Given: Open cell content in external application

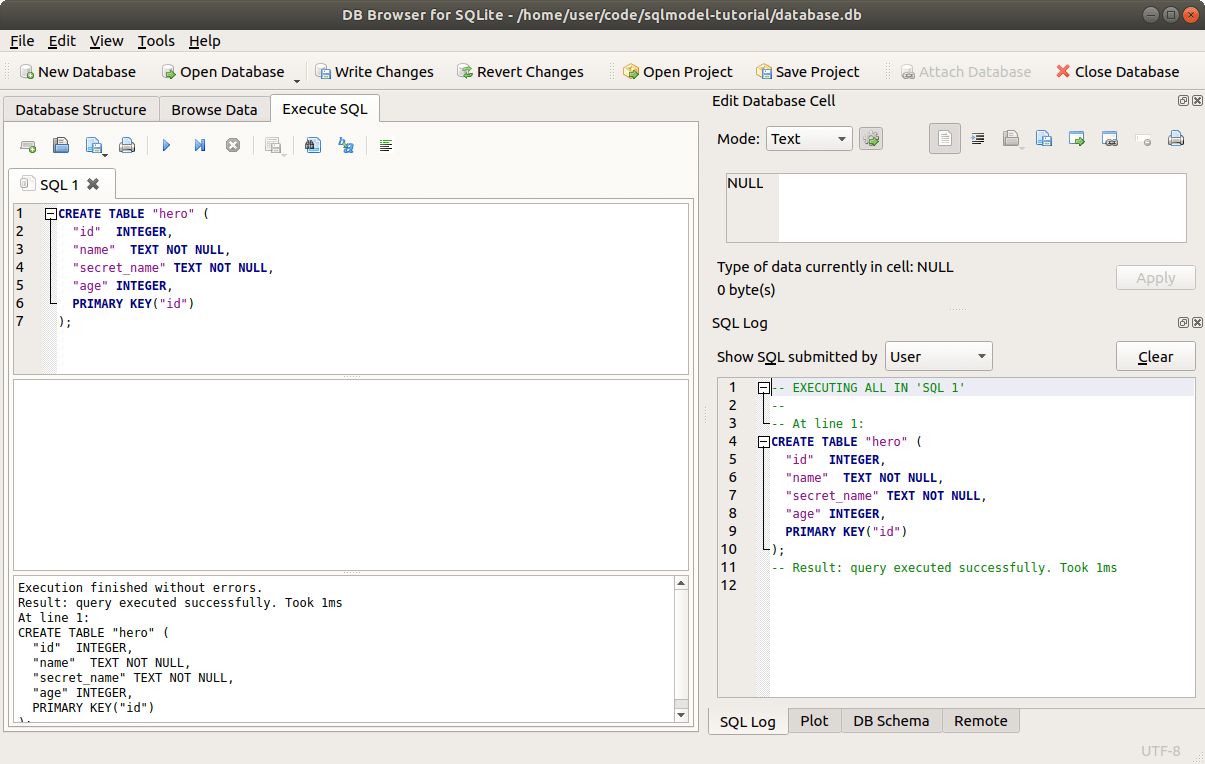Looking at the screenshot, I should (1077, 138).
